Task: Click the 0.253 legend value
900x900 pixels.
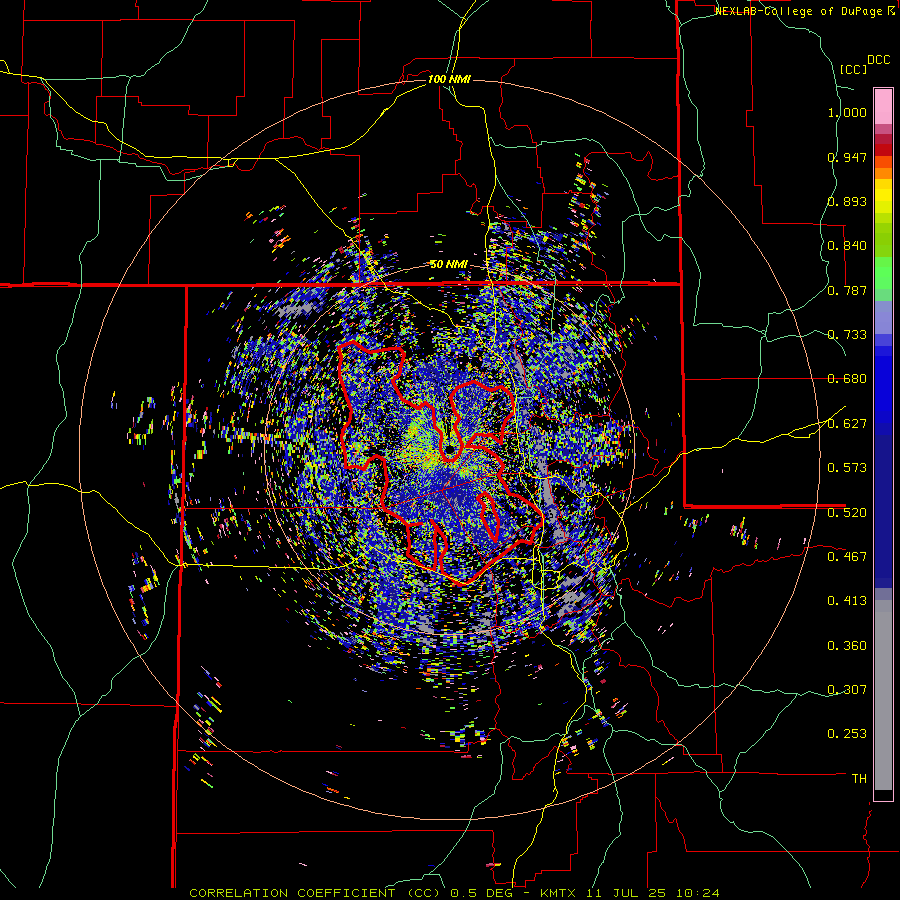Action: tap(847, 734)
